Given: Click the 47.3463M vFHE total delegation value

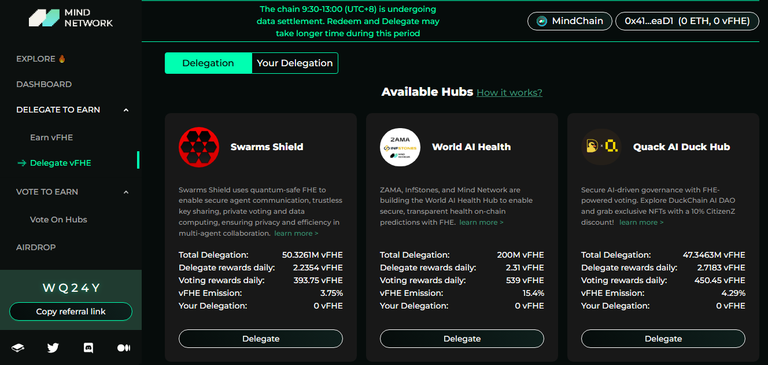Looking at the screenshot, I should click(714, 255).
